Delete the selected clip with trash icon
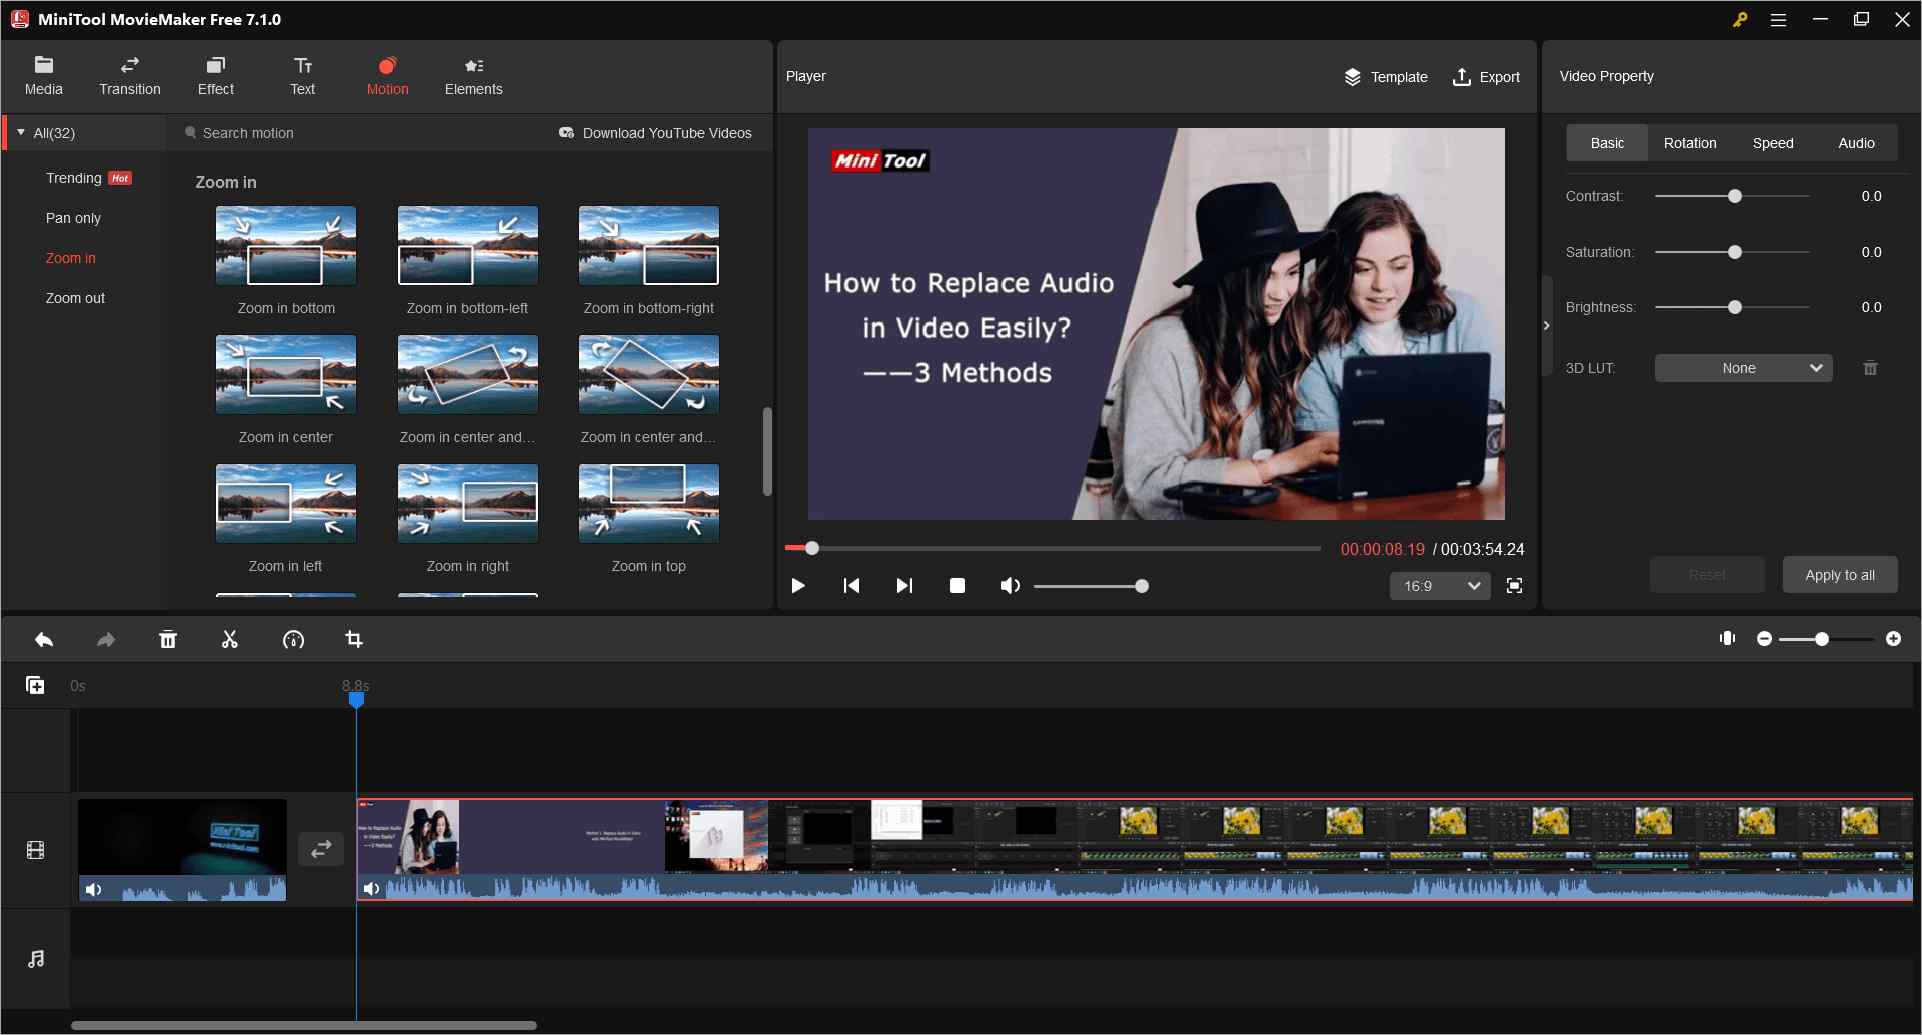1922x1035 pixels. click(168, 640)
